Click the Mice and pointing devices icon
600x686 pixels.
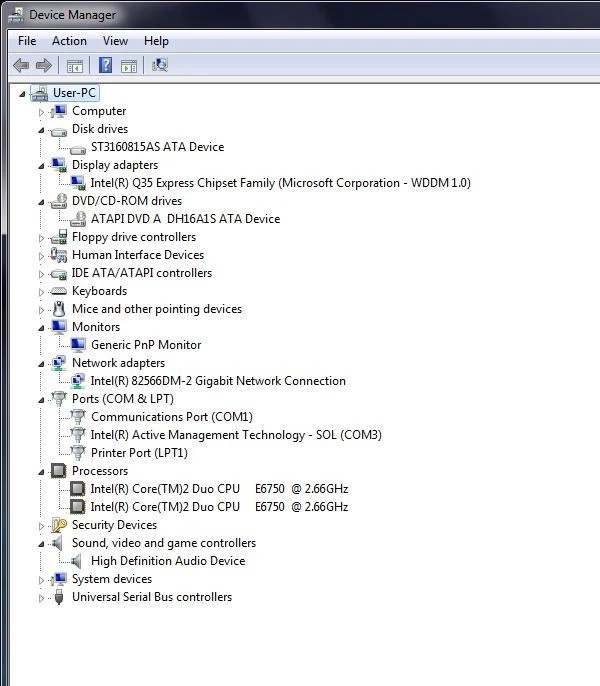59,309
